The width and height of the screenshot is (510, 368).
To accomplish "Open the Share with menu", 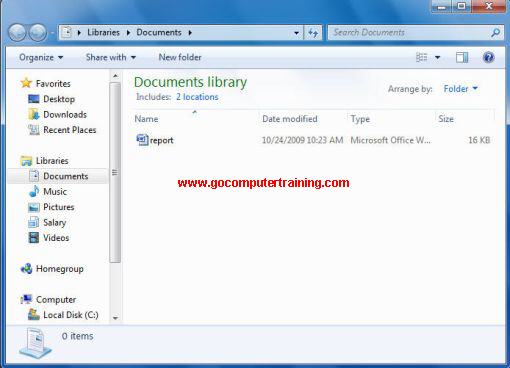I will tap(111, 57).
